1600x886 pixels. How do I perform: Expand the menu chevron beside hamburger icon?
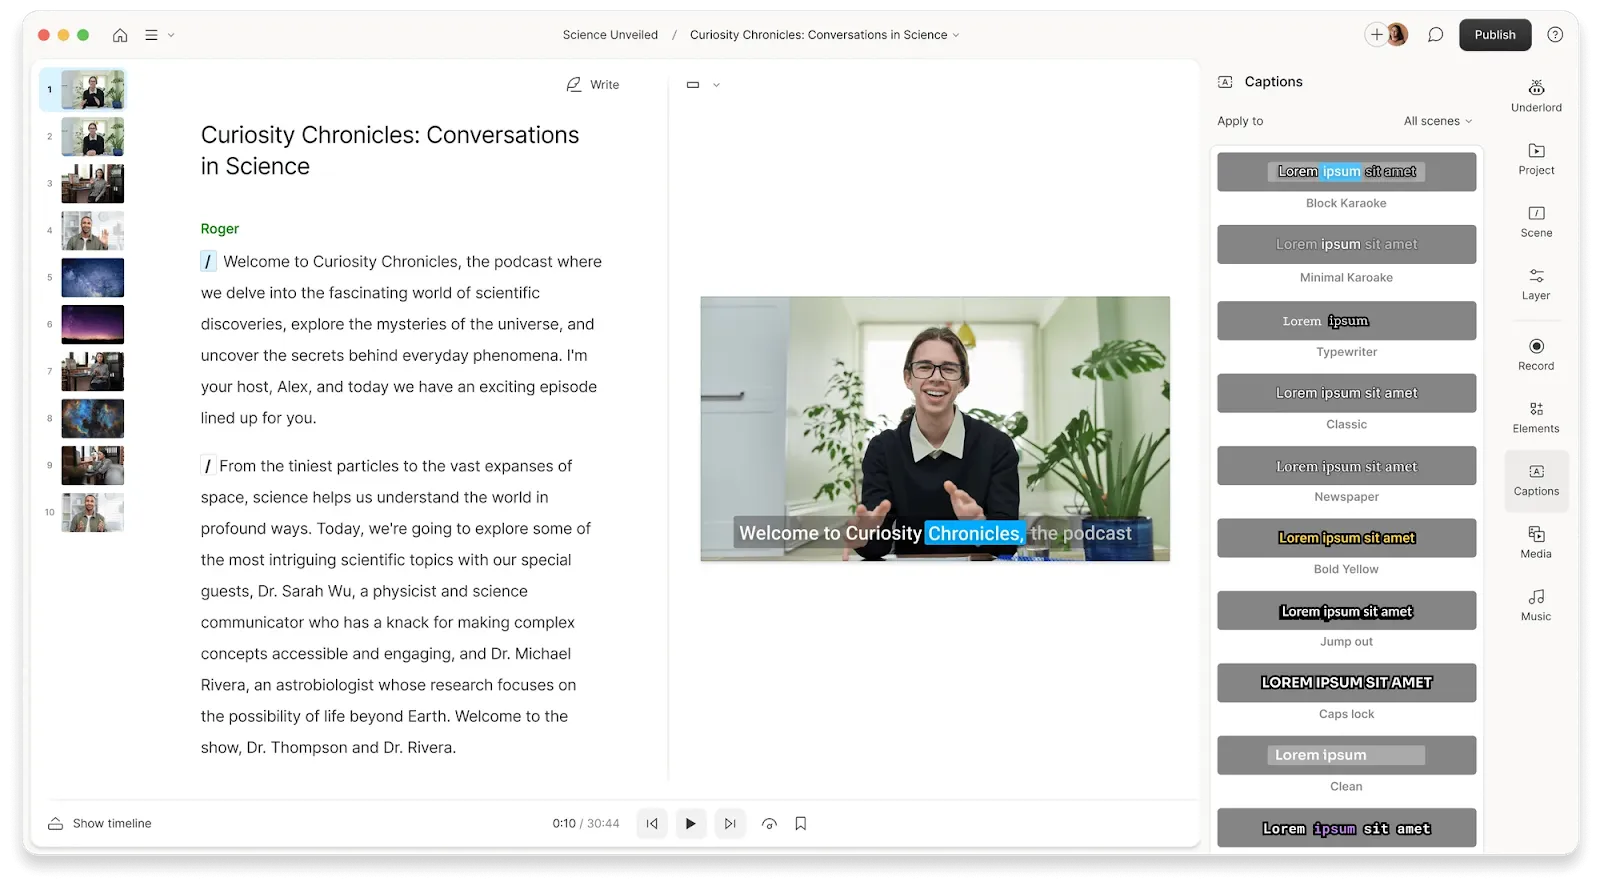171,35
